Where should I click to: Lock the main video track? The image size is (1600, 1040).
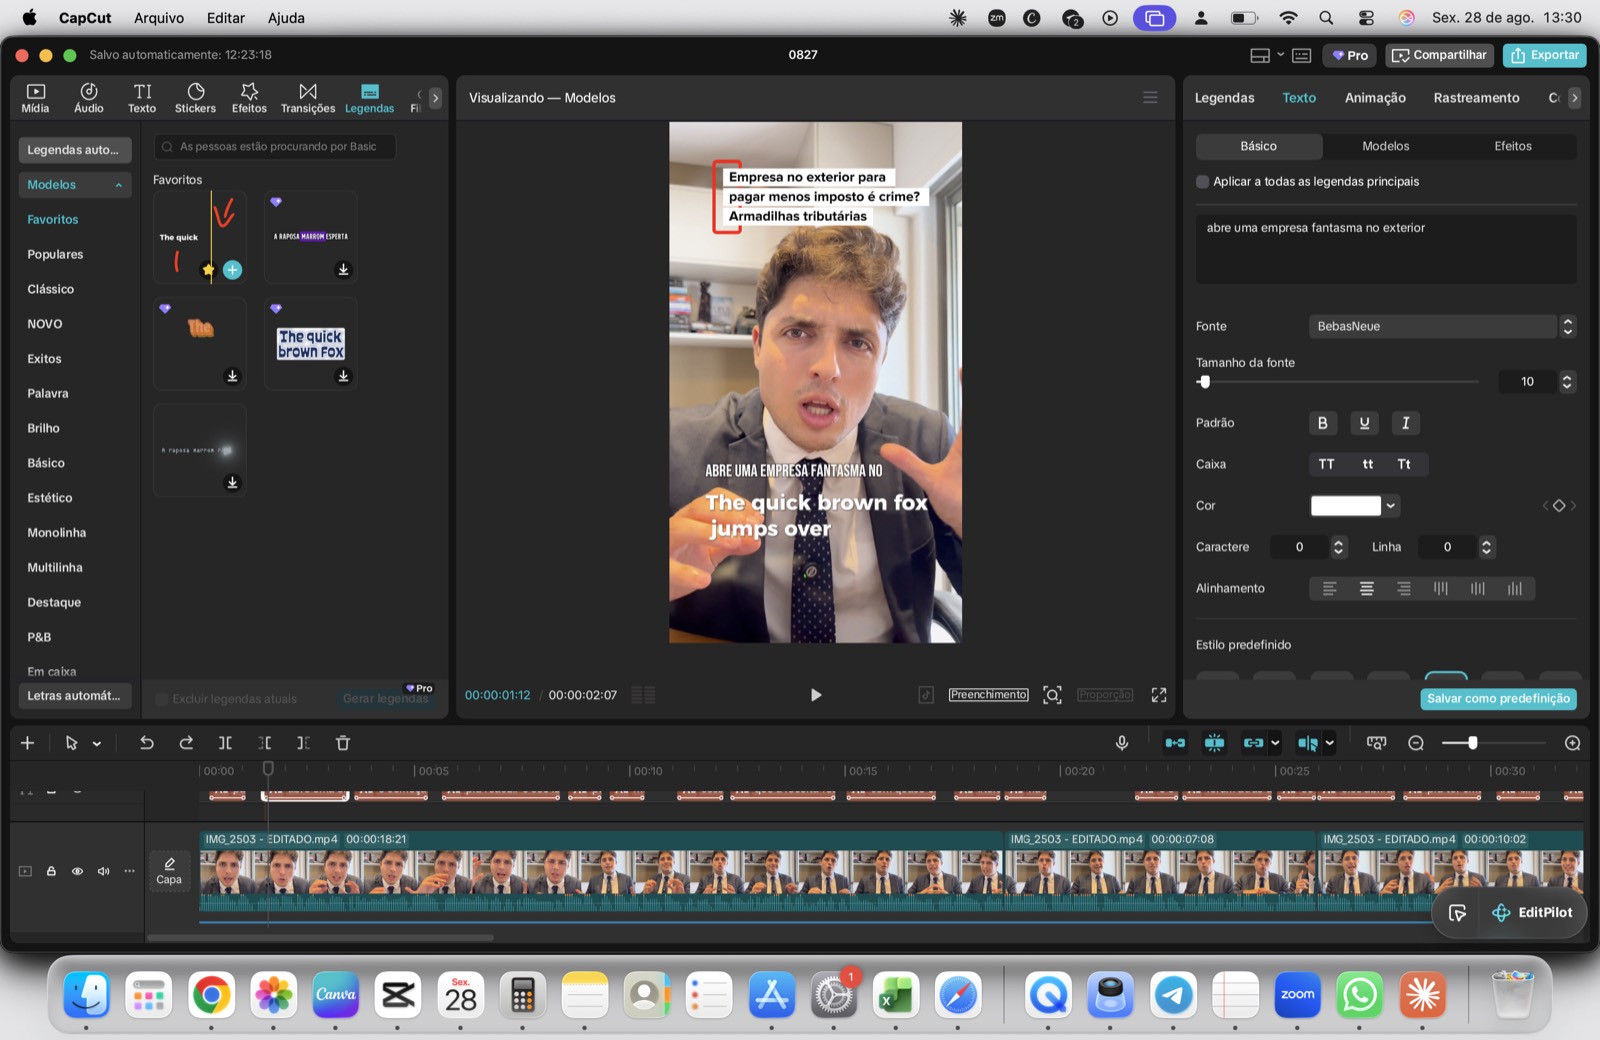coord(51,871)
